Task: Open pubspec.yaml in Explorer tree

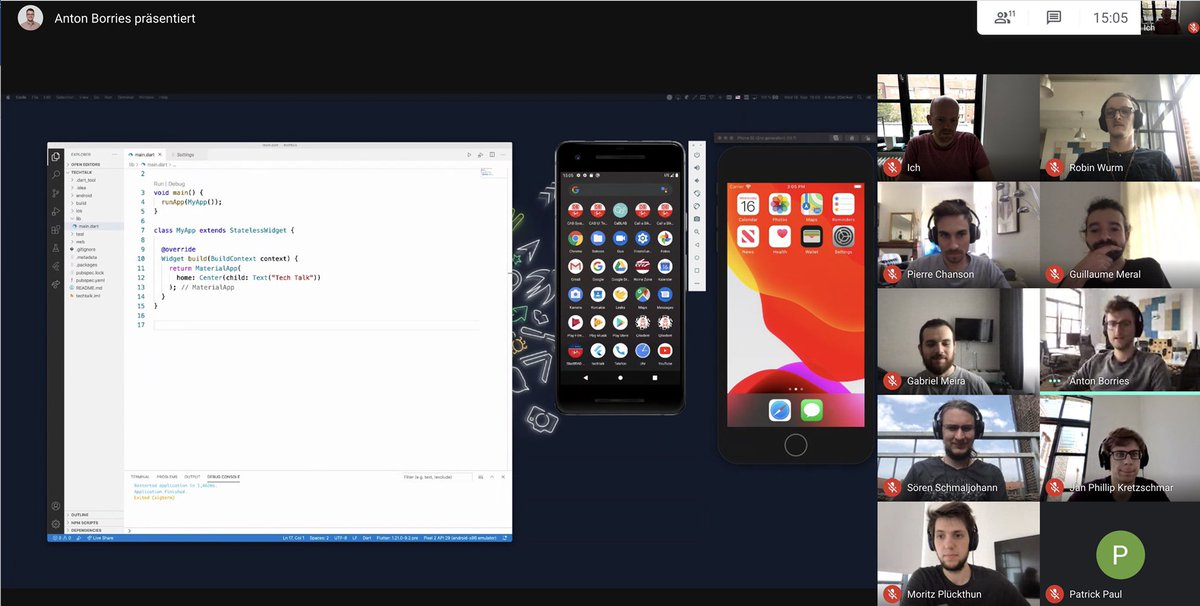Action: [x=95, y=280]
